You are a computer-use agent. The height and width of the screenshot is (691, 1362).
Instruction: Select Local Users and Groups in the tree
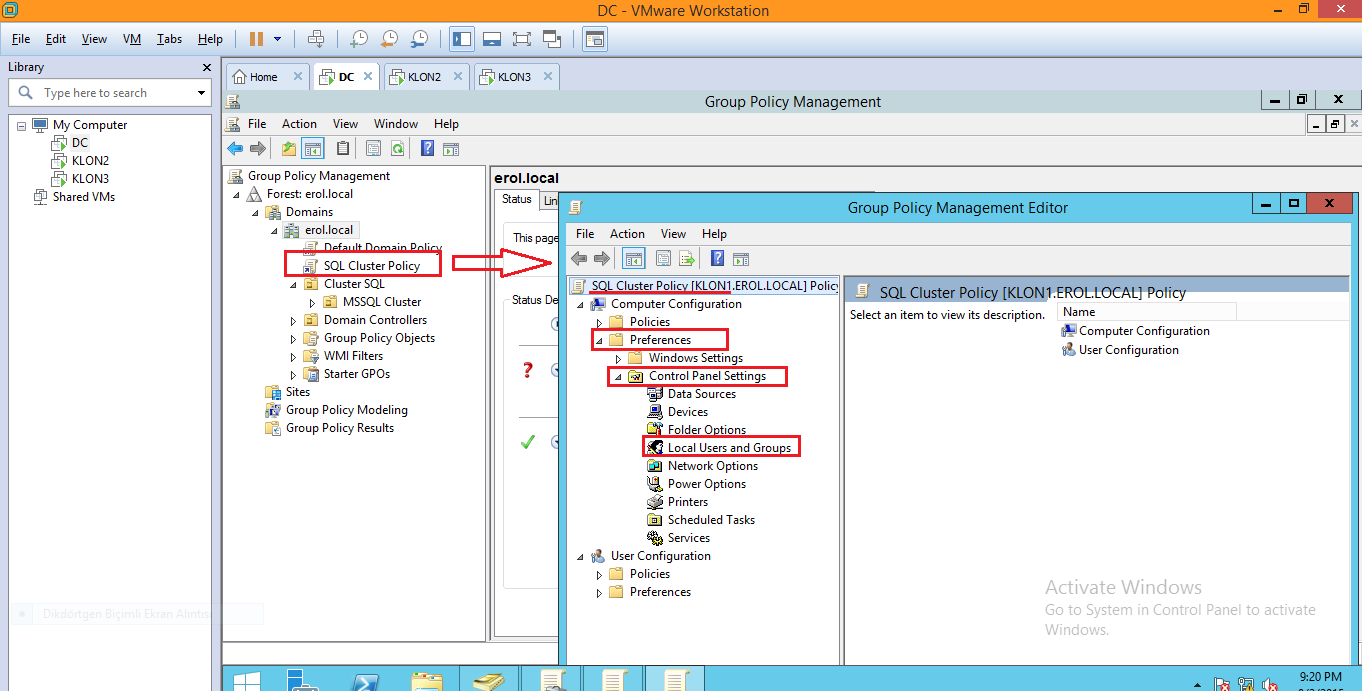pyautogui.click(x=729, y=448)
